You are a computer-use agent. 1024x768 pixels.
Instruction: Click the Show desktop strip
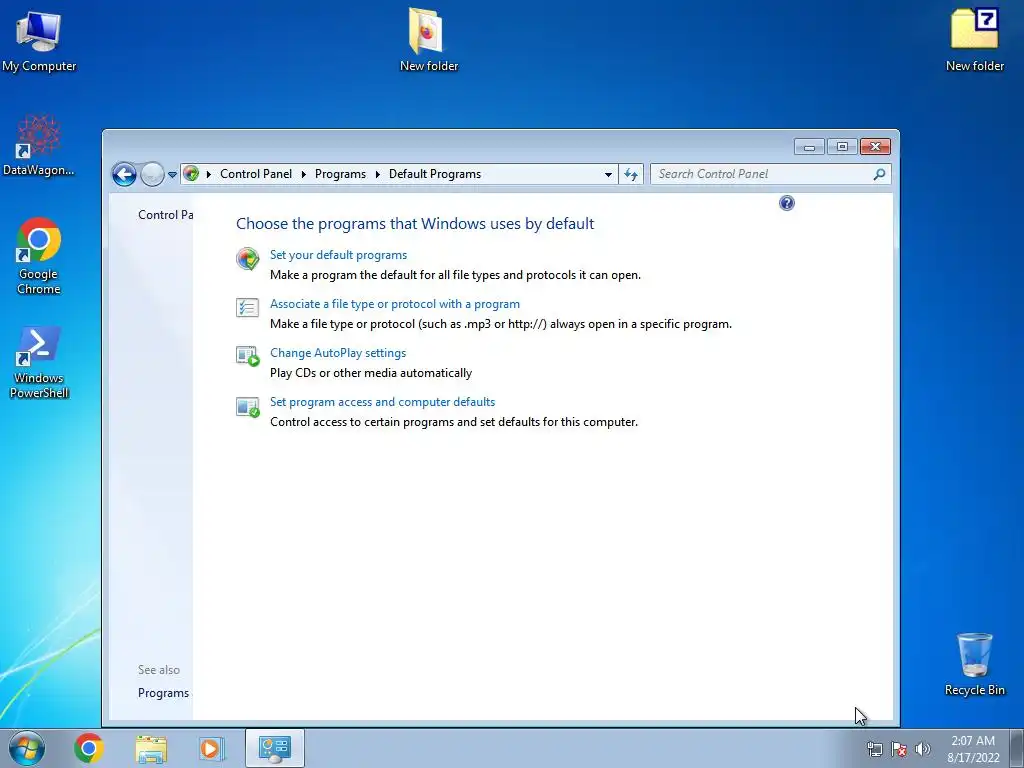pos(1017,748)
